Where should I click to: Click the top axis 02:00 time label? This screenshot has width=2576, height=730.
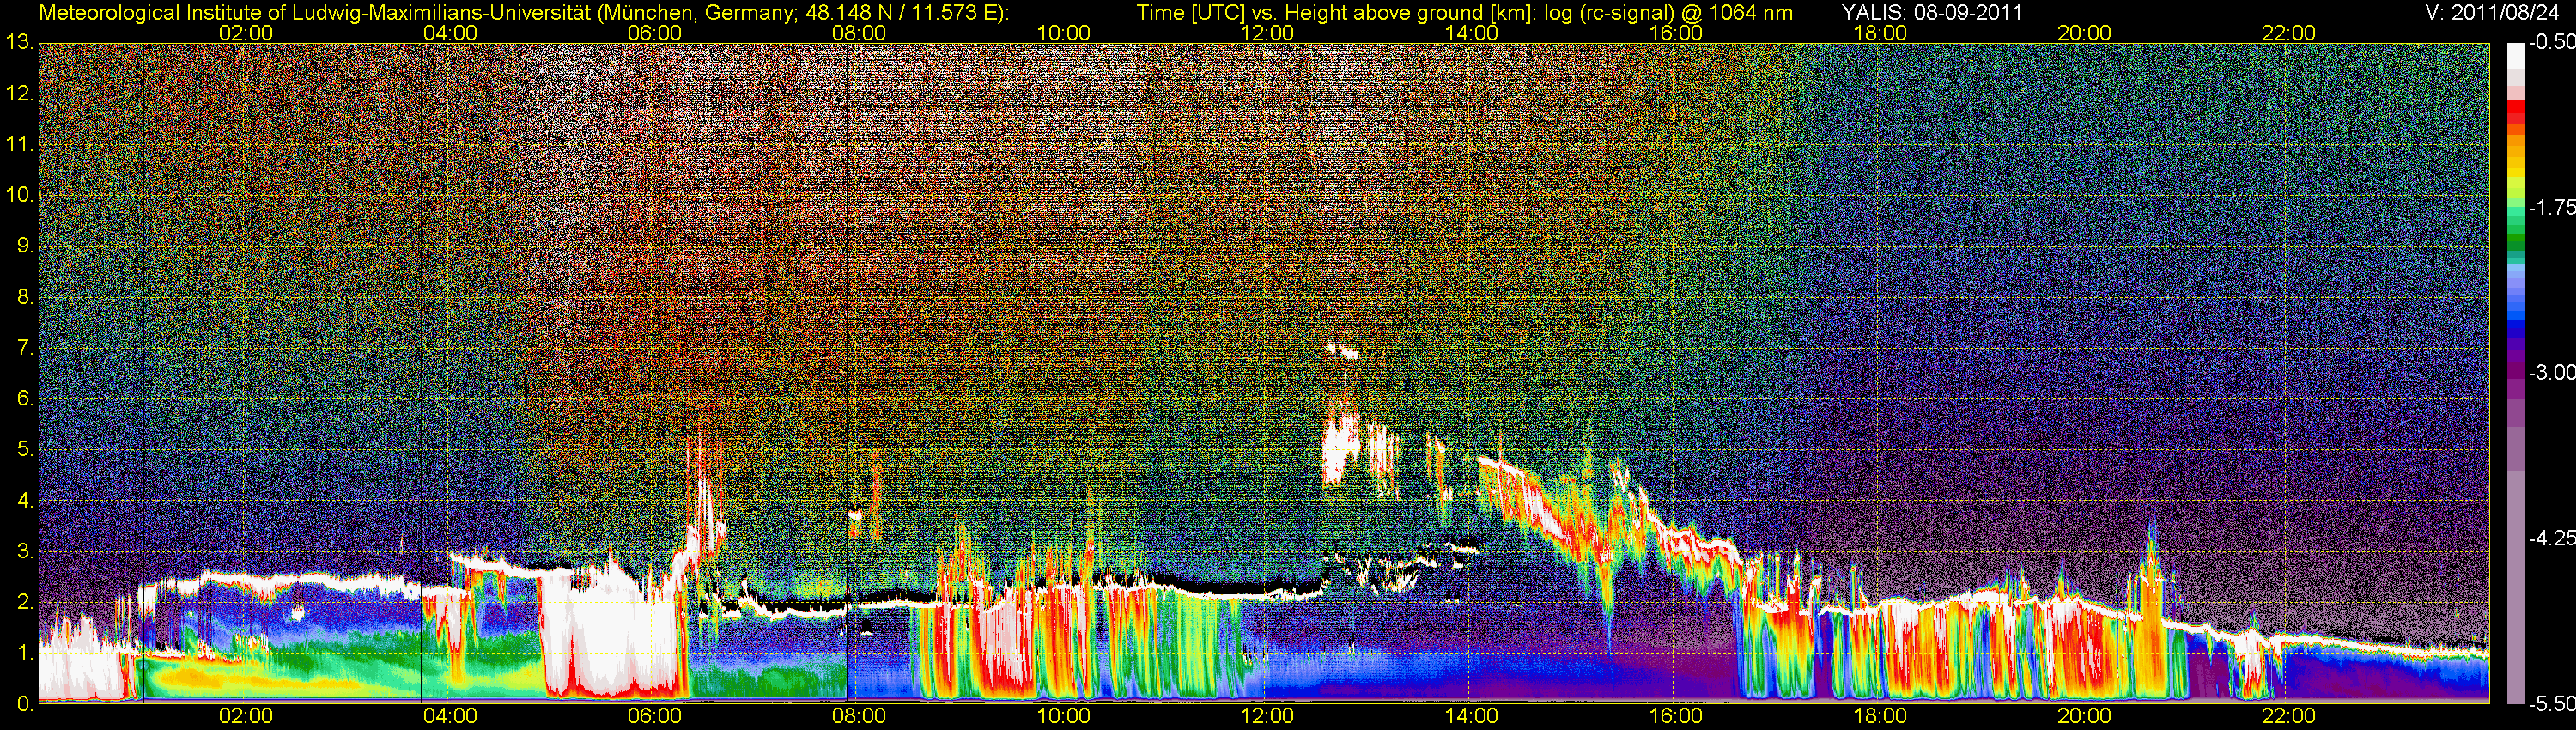tap(245, 33)
